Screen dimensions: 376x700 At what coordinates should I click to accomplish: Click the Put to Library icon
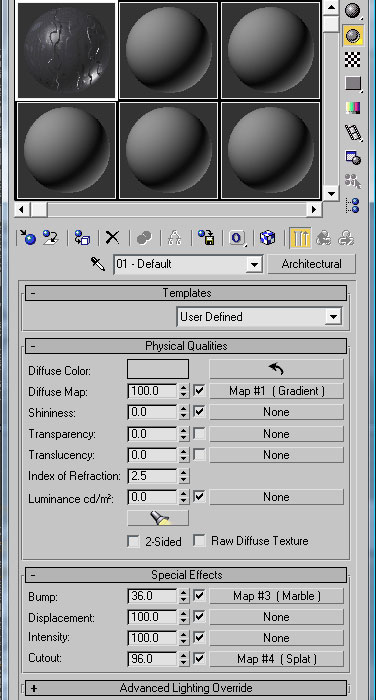coord(206,238)
